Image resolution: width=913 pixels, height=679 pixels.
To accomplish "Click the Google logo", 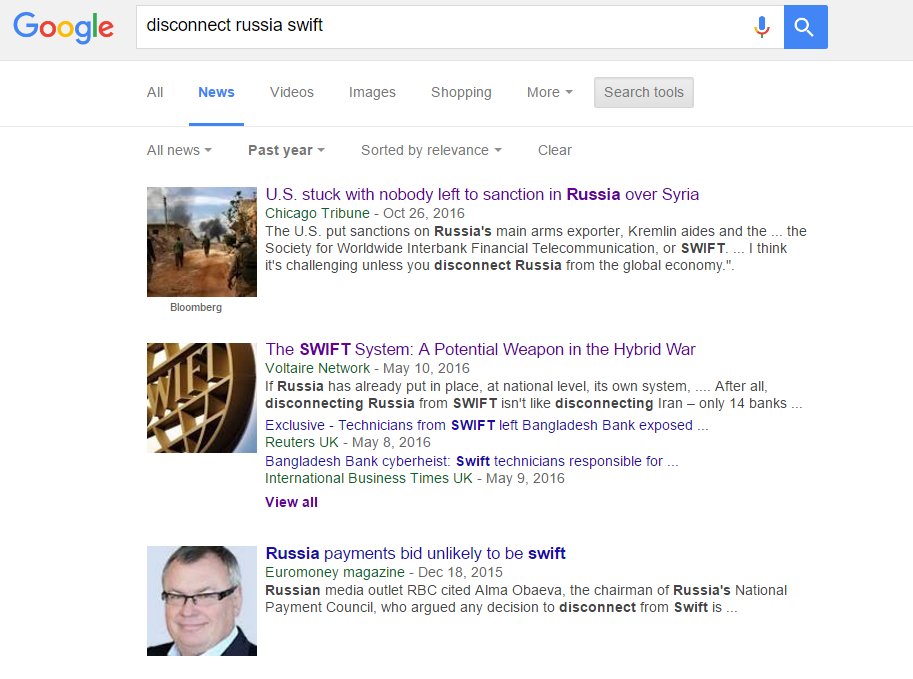I will [63, 27].
